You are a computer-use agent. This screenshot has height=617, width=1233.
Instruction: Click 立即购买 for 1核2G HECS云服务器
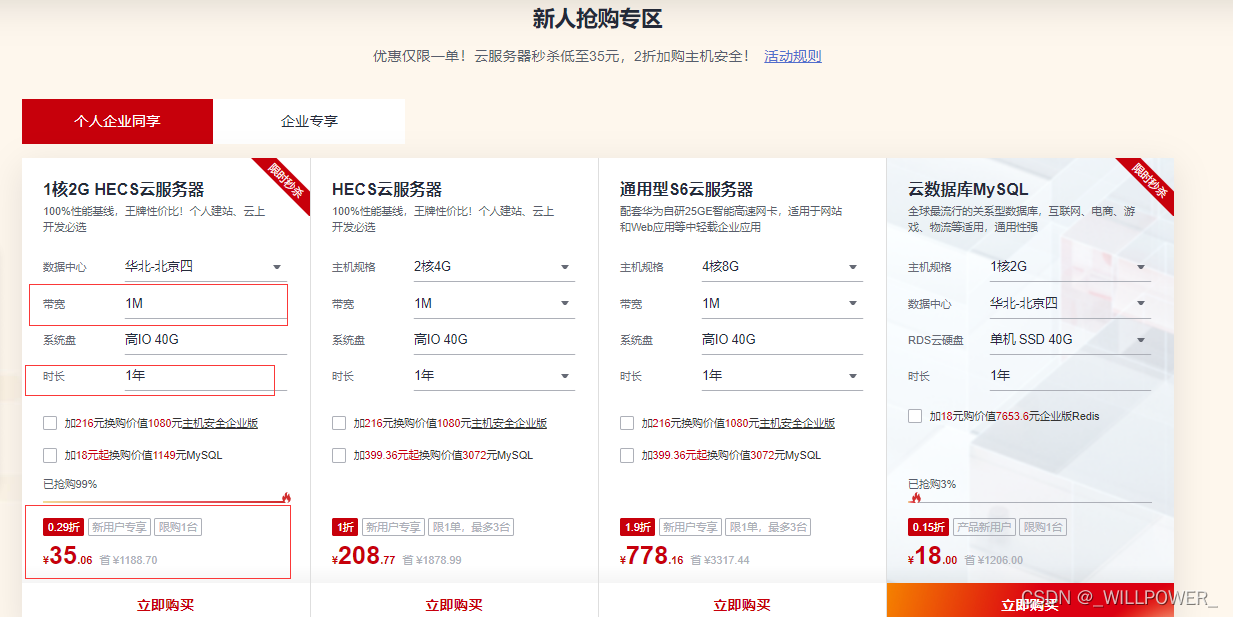(x=166, y=605)
